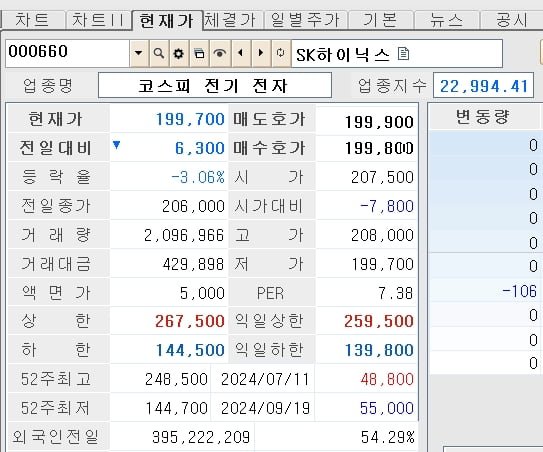
Task: Switch to the 기본 tab
Action: (381, 20)
